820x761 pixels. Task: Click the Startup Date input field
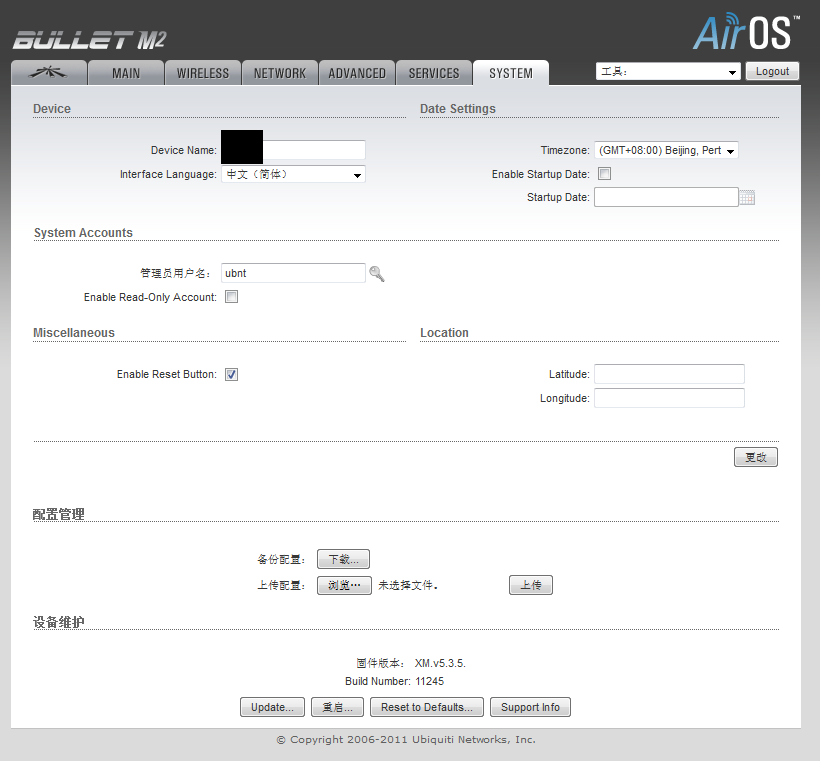666,197
